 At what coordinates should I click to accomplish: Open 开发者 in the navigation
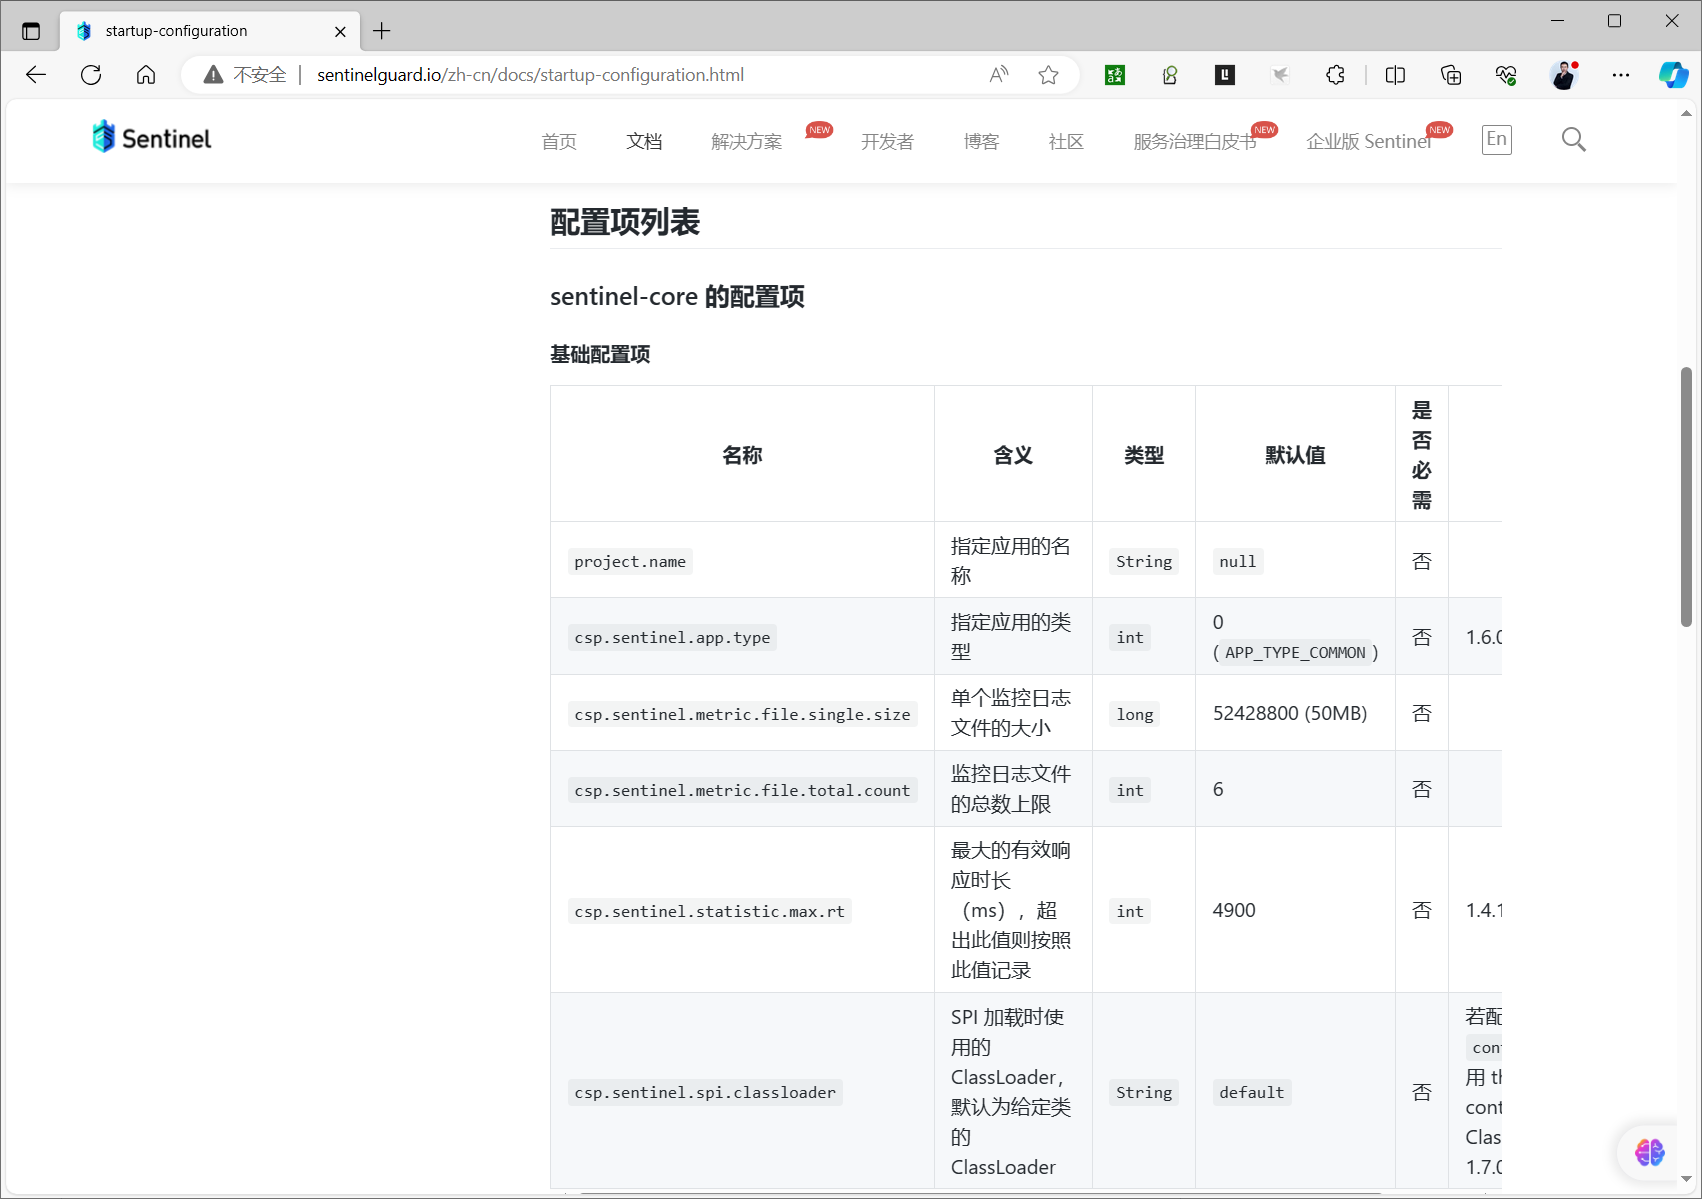point(887,142)
